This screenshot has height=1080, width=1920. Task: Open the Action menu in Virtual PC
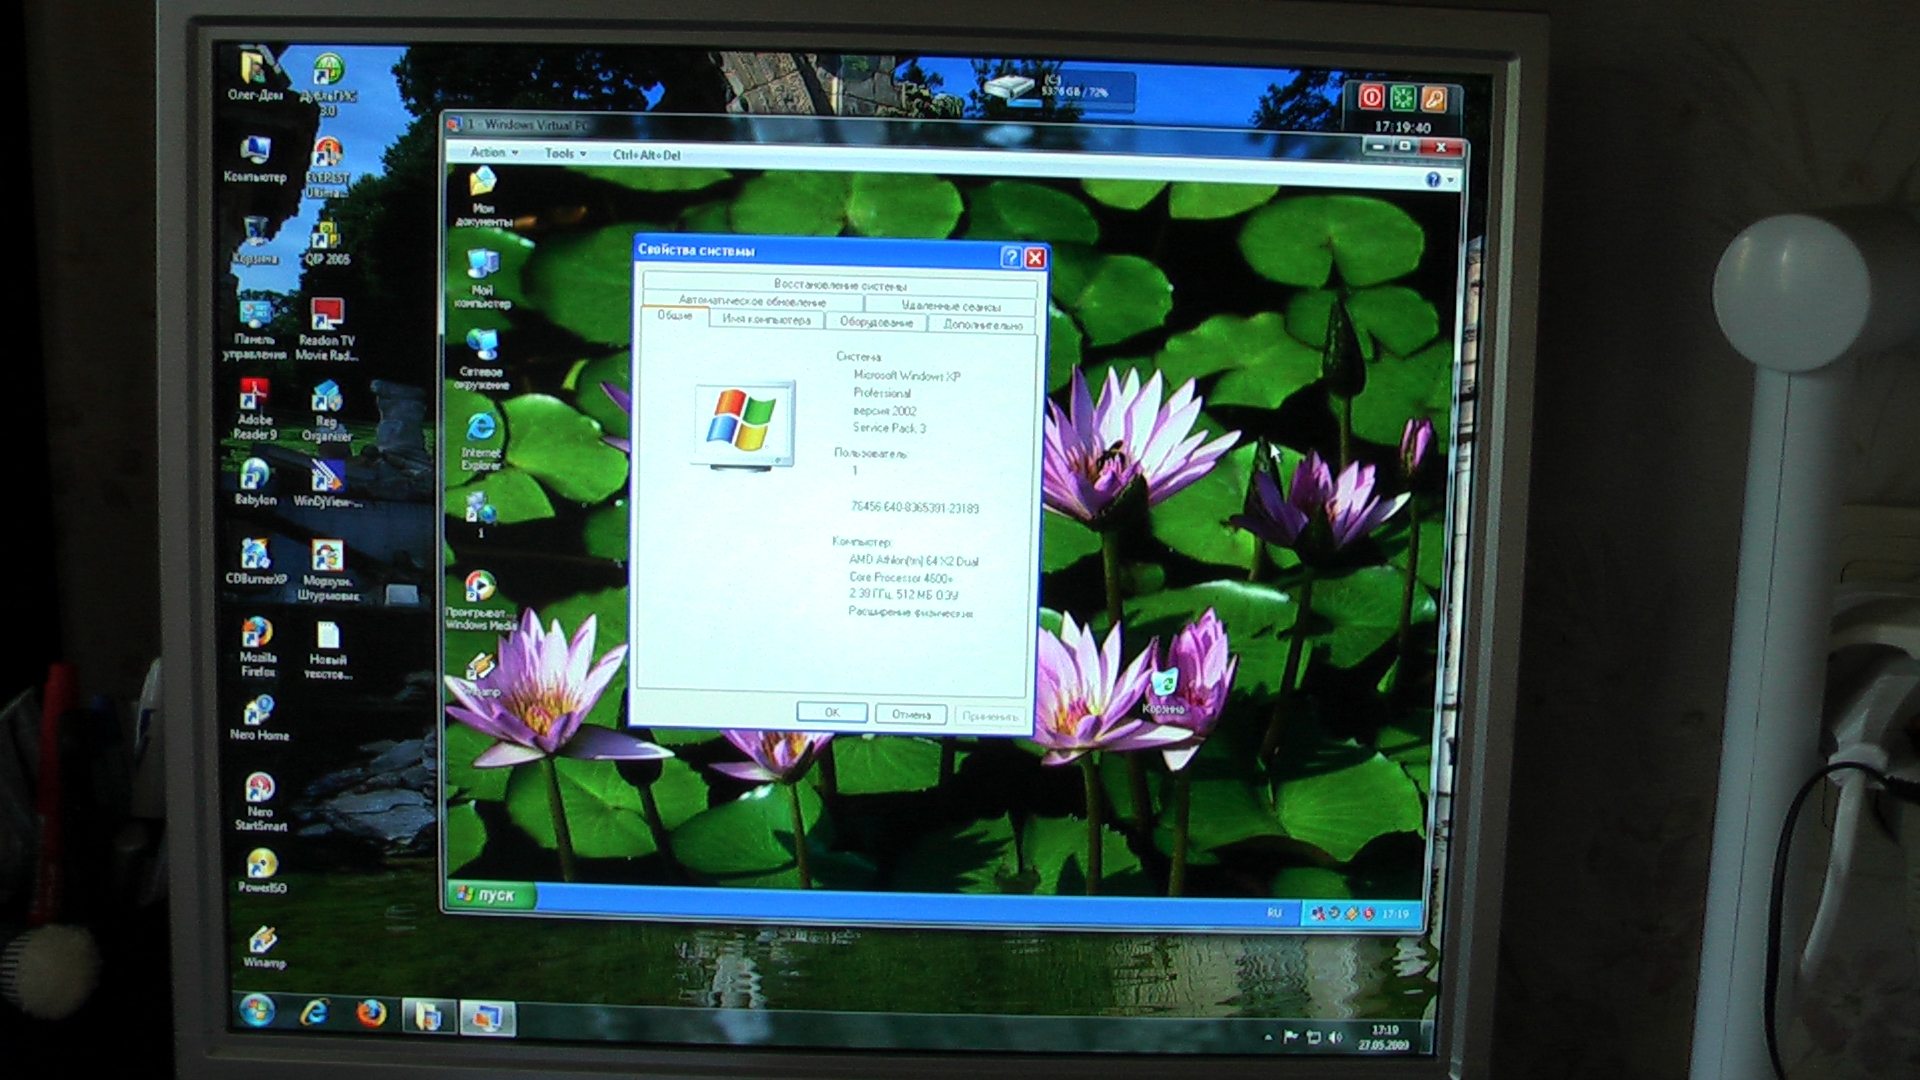click(494, 153)
